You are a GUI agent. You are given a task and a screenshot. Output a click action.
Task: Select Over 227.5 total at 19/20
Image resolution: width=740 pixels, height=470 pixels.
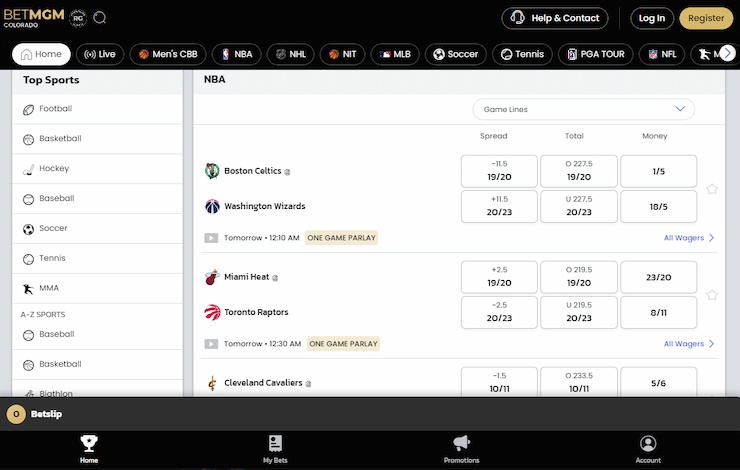(579, 171)
